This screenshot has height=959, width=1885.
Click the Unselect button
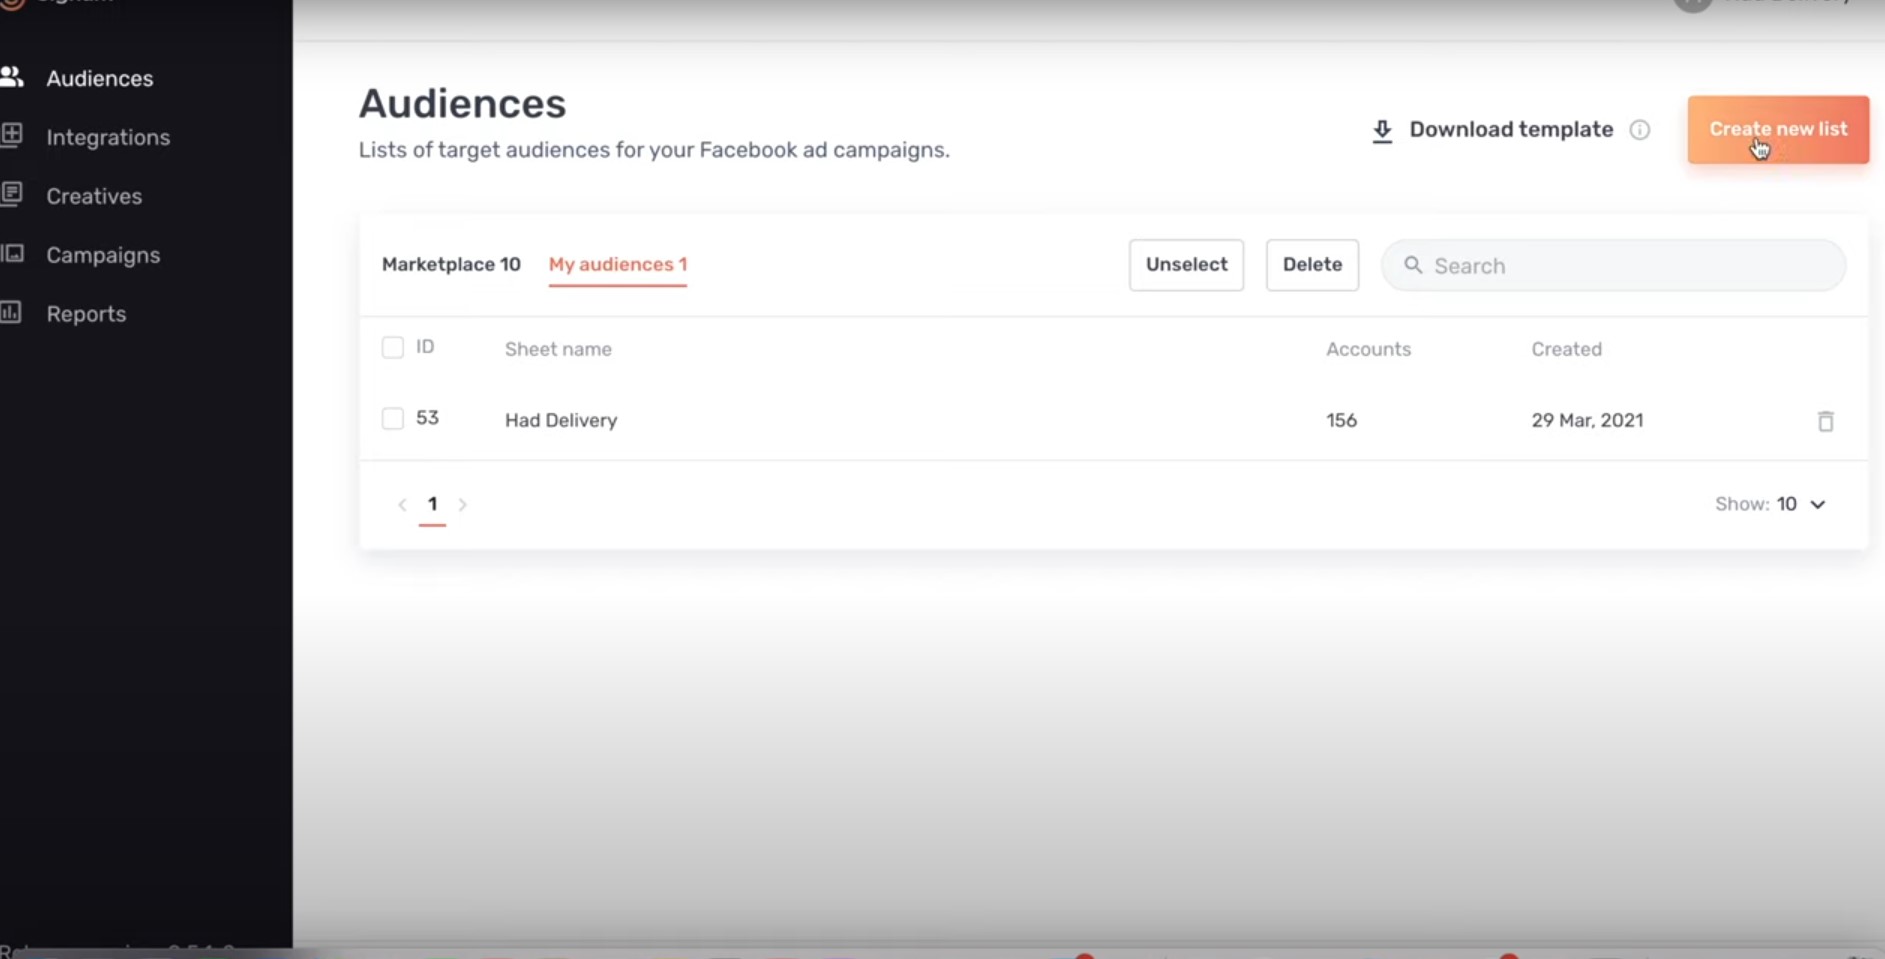click(x=1186, y=265)
